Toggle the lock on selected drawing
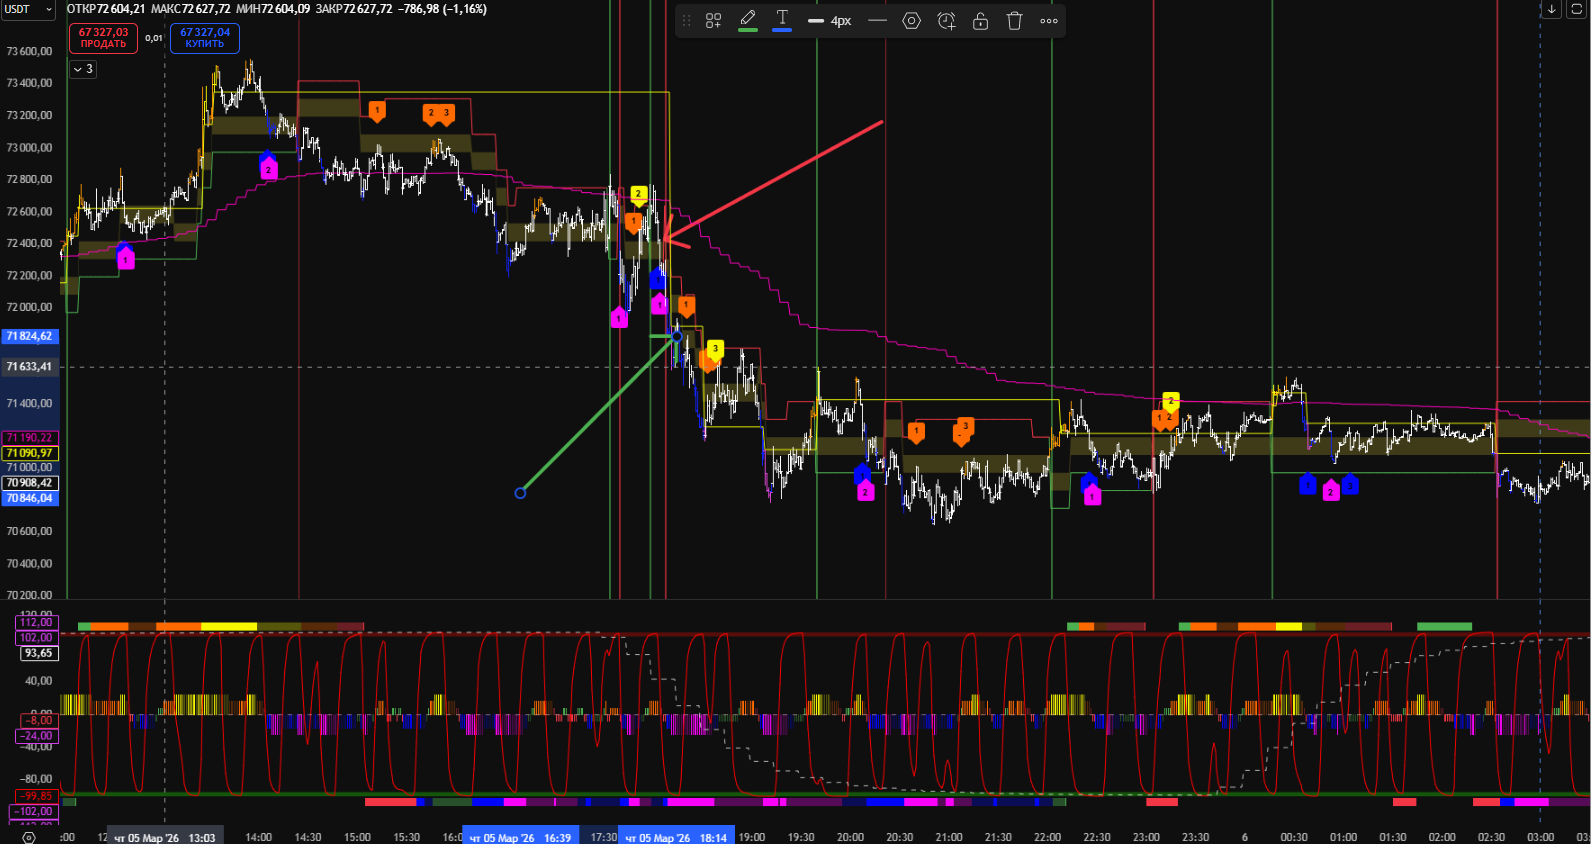The width and height of the screenshot is (1591, 844). [x=980, y=21]
